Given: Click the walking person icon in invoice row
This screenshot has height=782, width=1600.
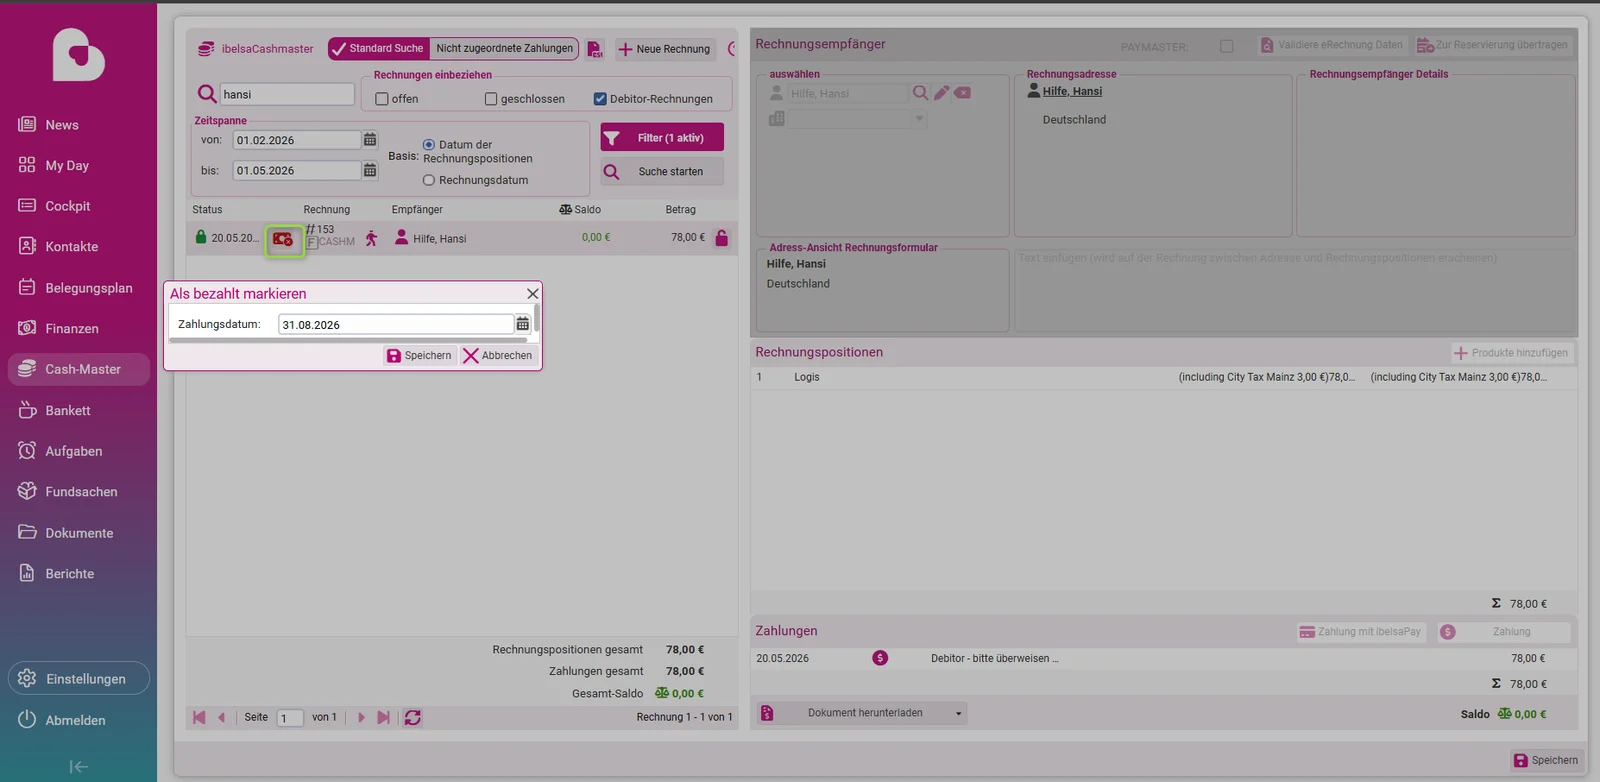Looking at the screenshot, I should coord(372,238).
